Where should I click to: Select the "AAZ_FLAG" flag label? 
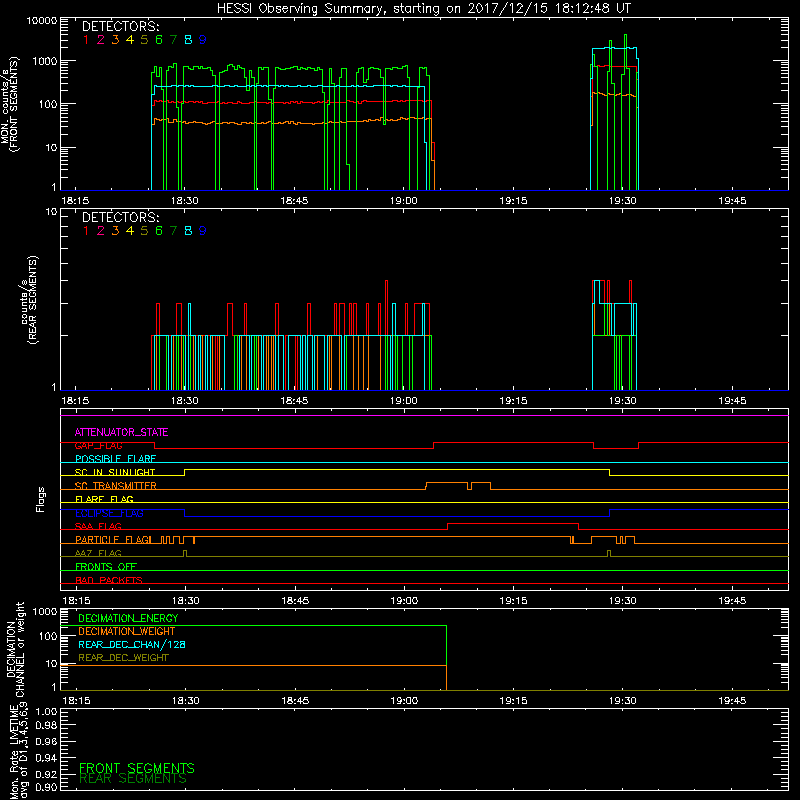click(x=98, y=553)
